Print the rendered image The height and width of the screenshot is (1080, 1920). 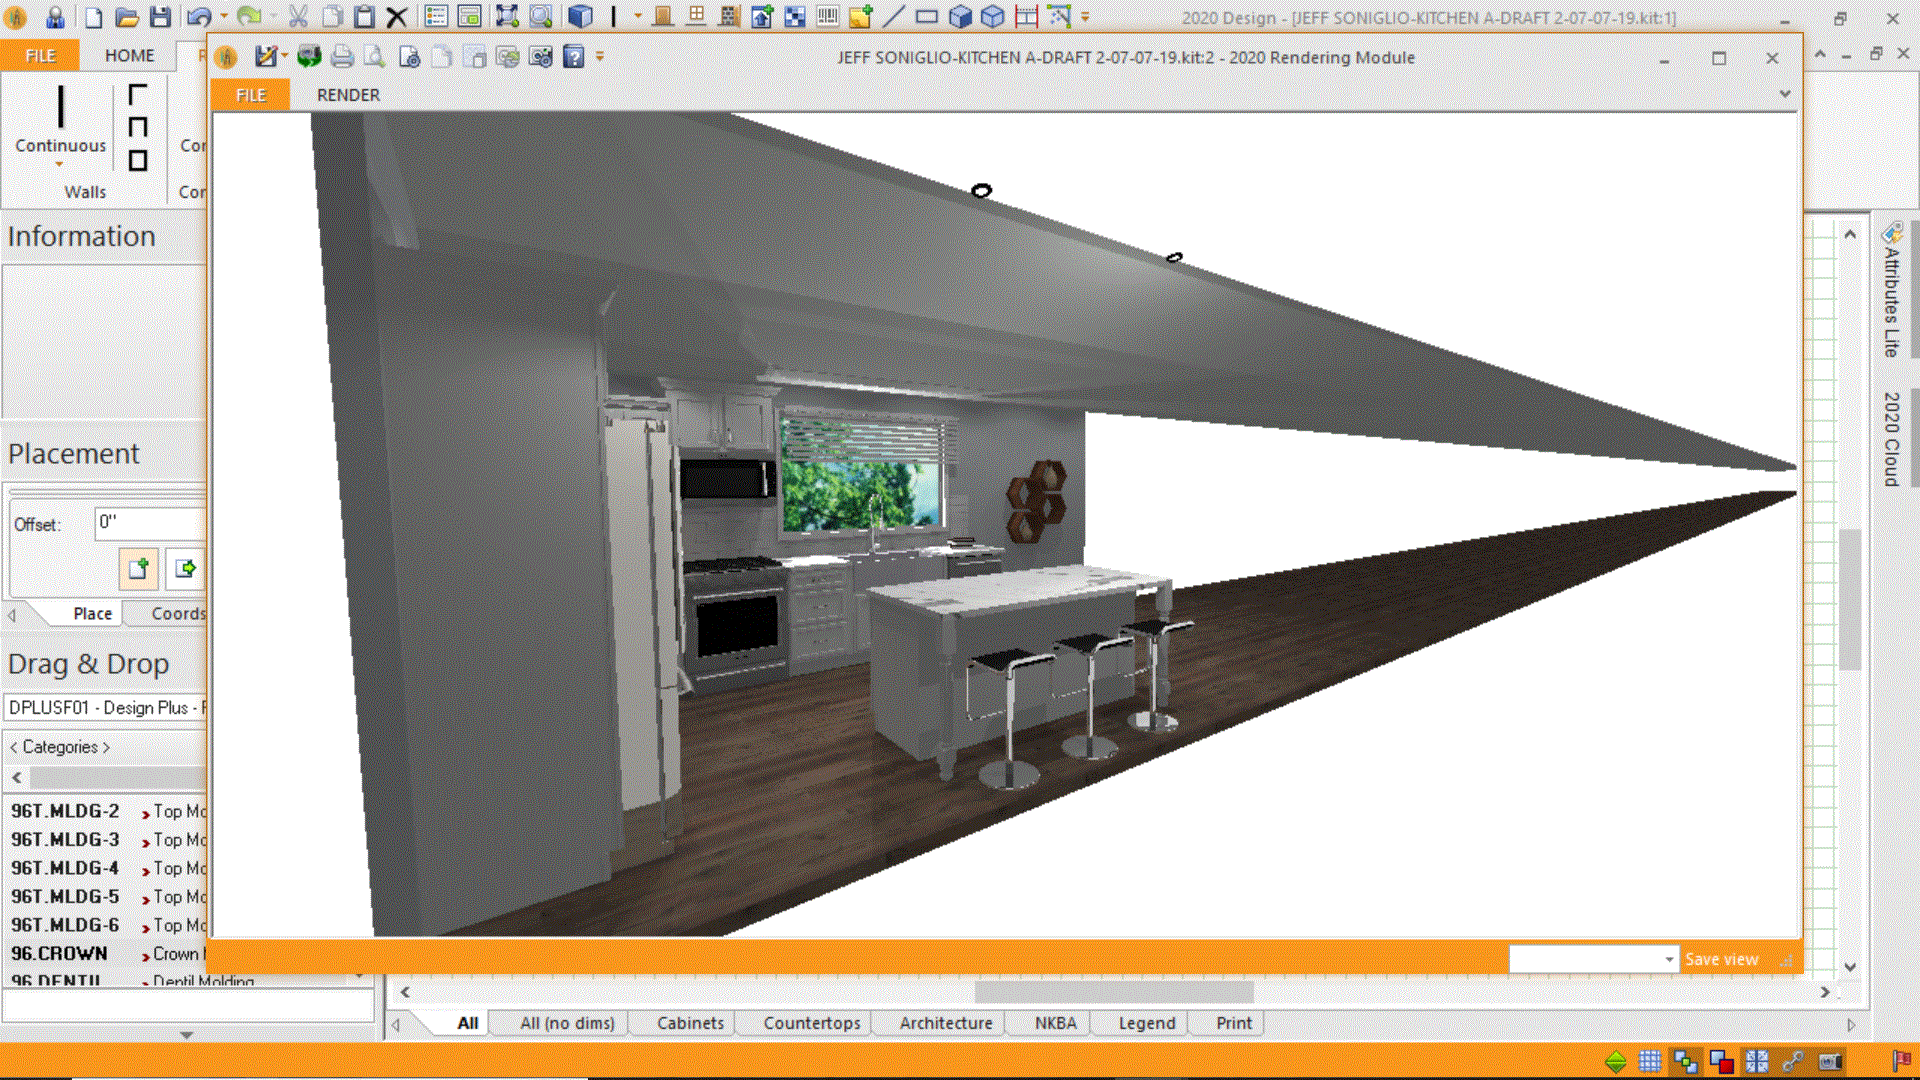(x=342, y=57)
